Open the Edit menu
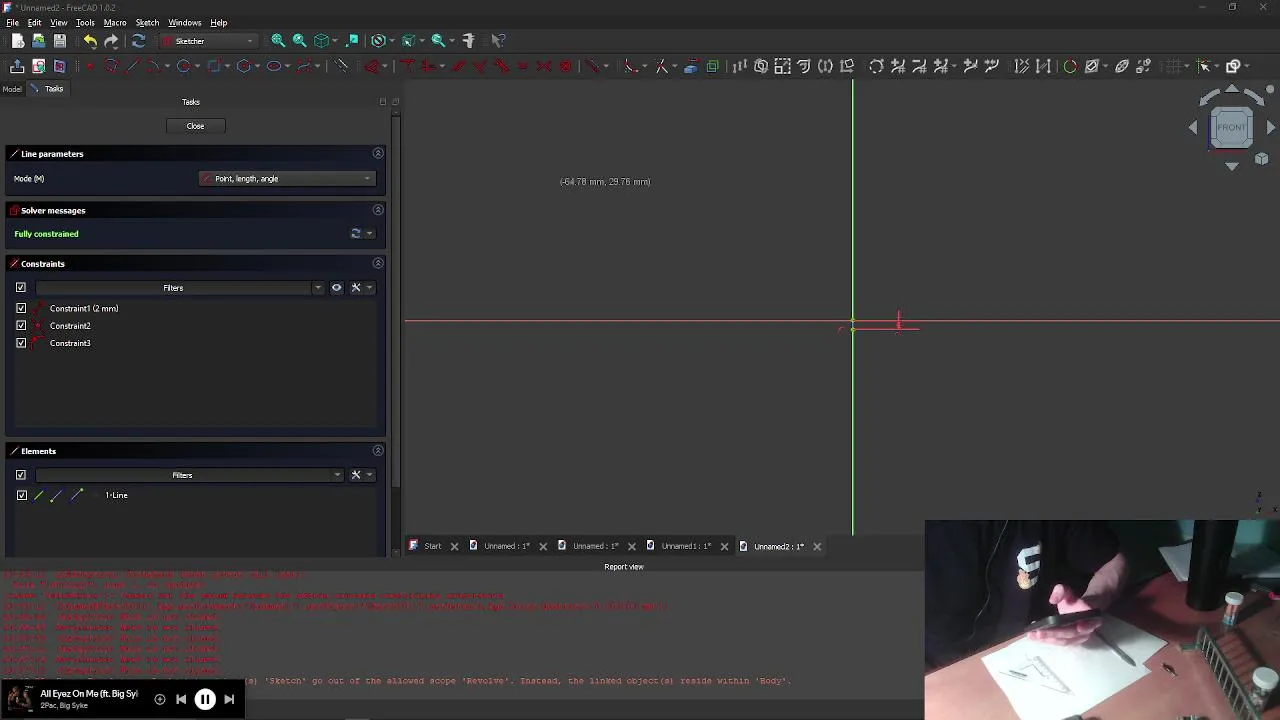This screenshot has width=1280, height=720. (34, 22)
